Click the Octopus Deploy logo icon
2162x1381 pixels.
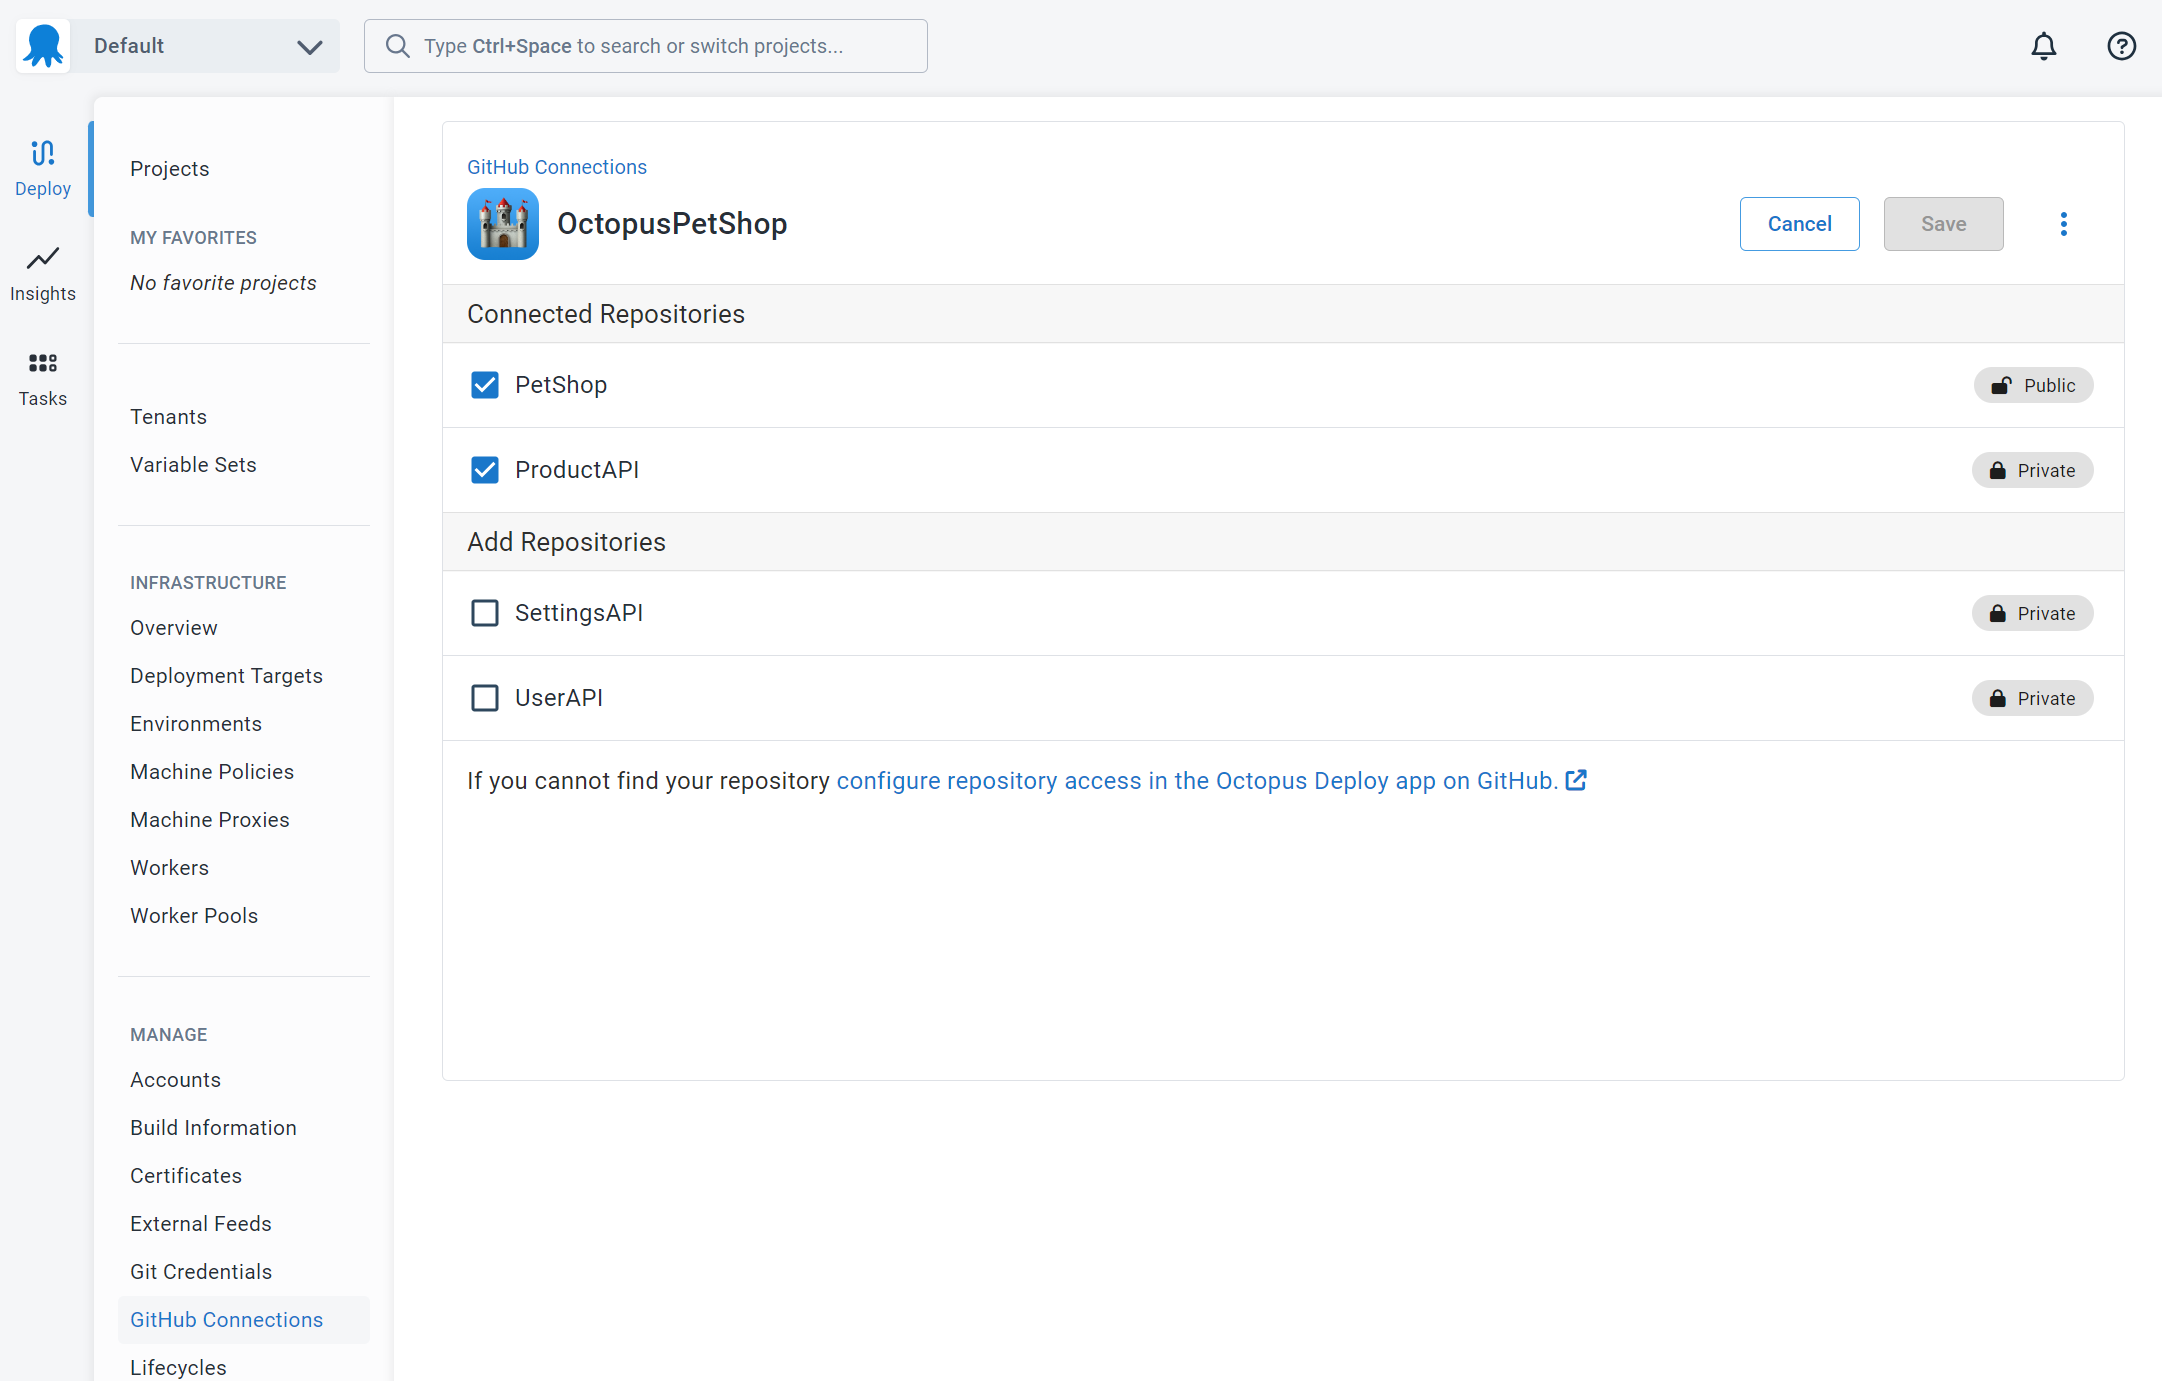(43, 46)
